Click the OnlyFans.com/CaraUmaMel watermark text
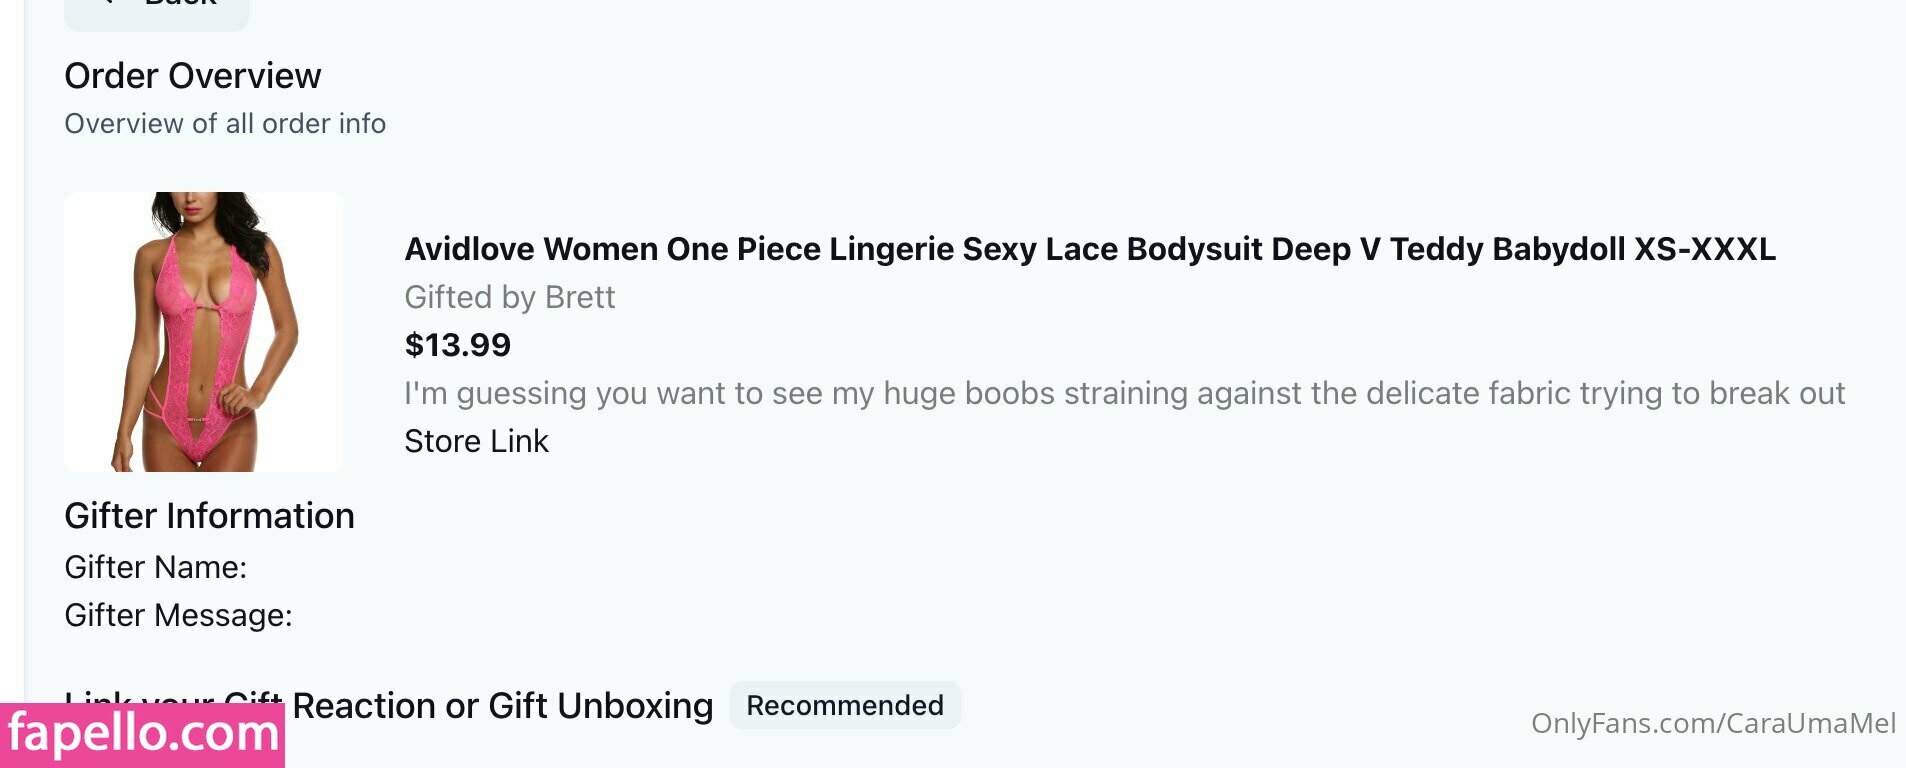Screen dimensions: 1906x768 (x=1712, y=723)
